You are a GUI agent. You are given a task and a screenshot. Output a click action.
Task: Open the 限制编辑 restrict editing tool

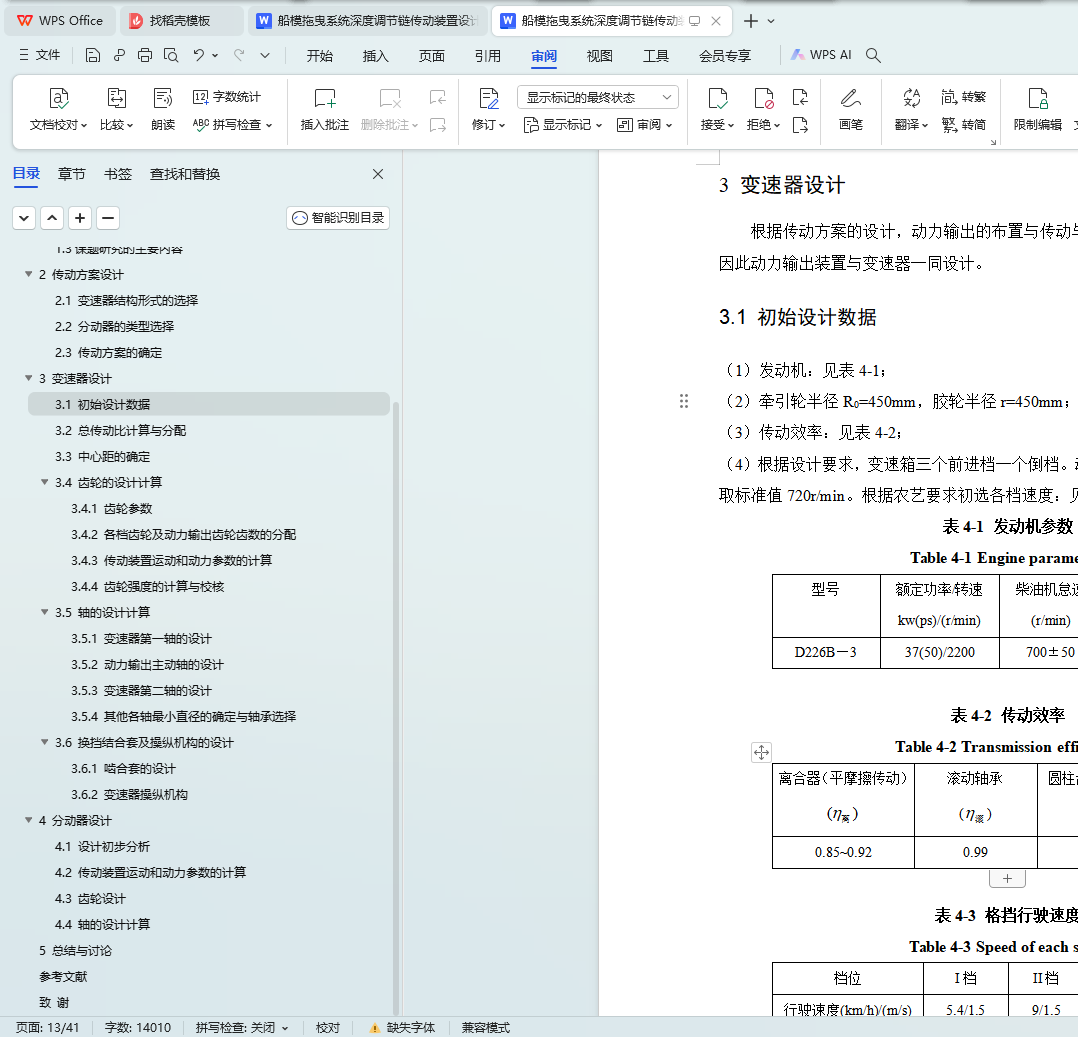[1037, 110]
